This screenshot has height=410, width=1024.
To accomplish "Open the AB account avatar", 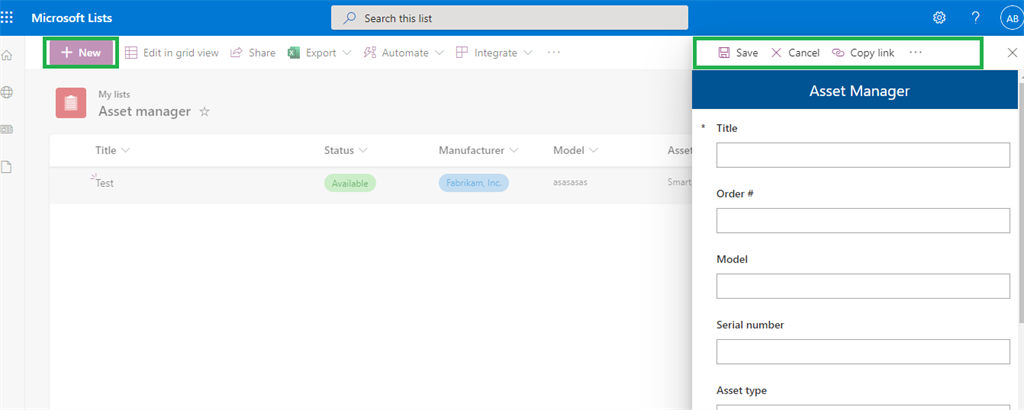I will click(1011, 18).
